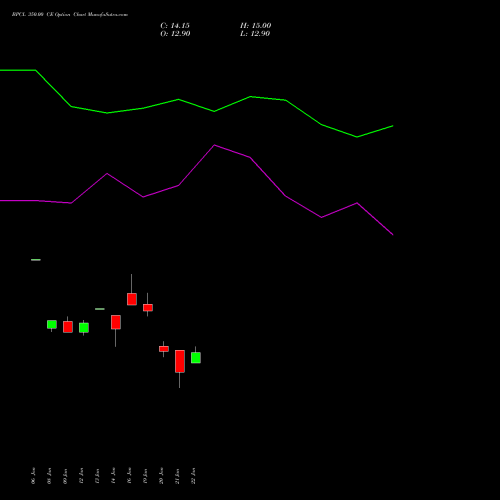500x500 pixels.
Task: Click the '06 Jan' date label
Action: 33,476
